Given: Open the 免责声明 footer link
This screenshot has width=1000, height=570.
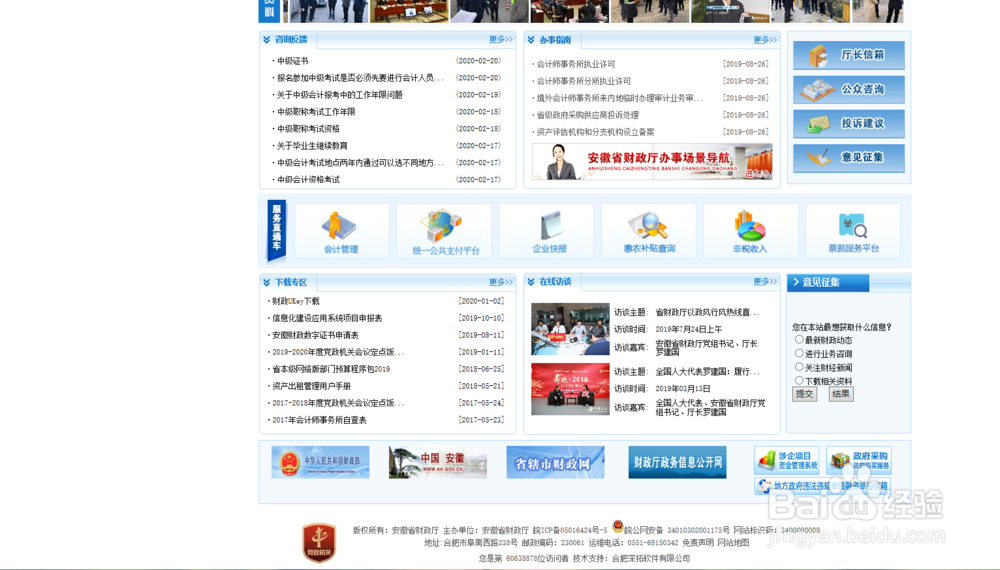Looking at the screenshot, I should 698,543.
